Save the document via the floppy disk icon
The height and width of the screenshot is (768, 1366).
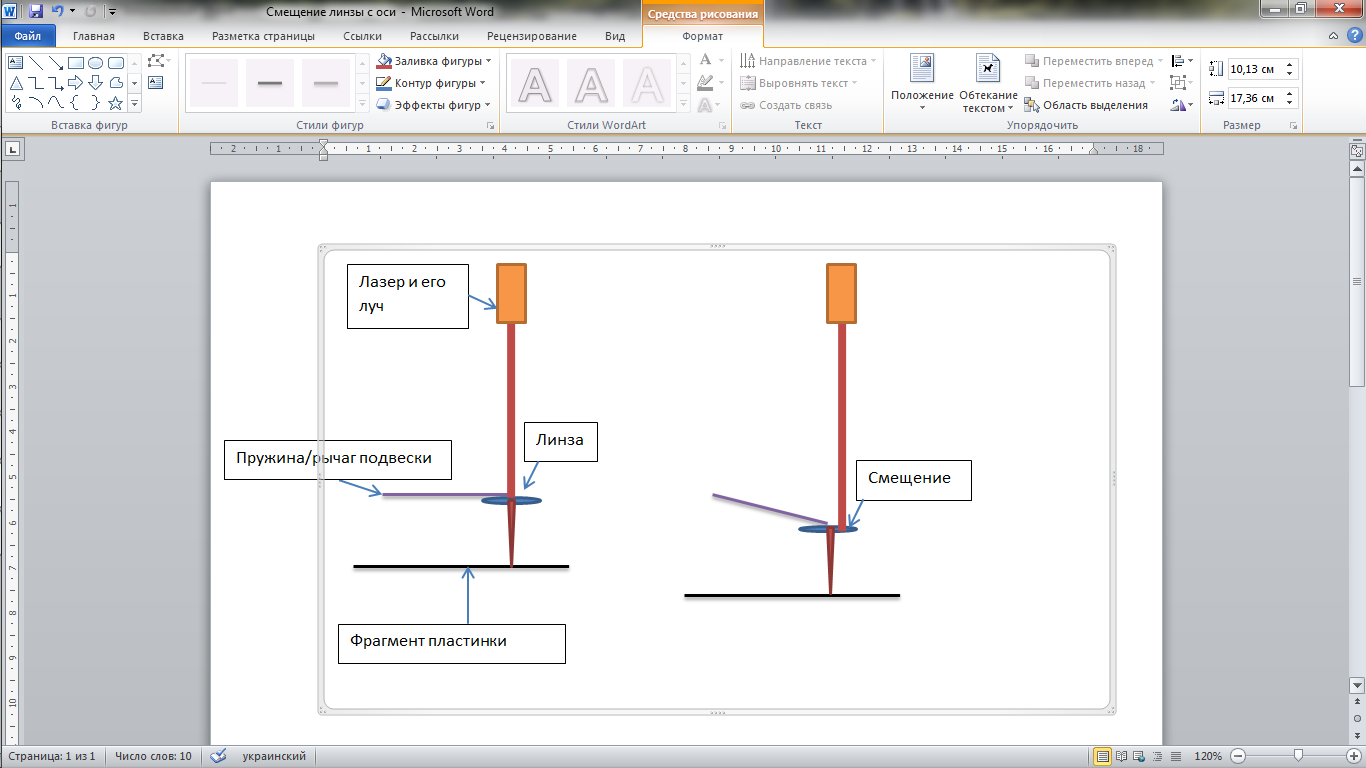(x=36, y=12)
